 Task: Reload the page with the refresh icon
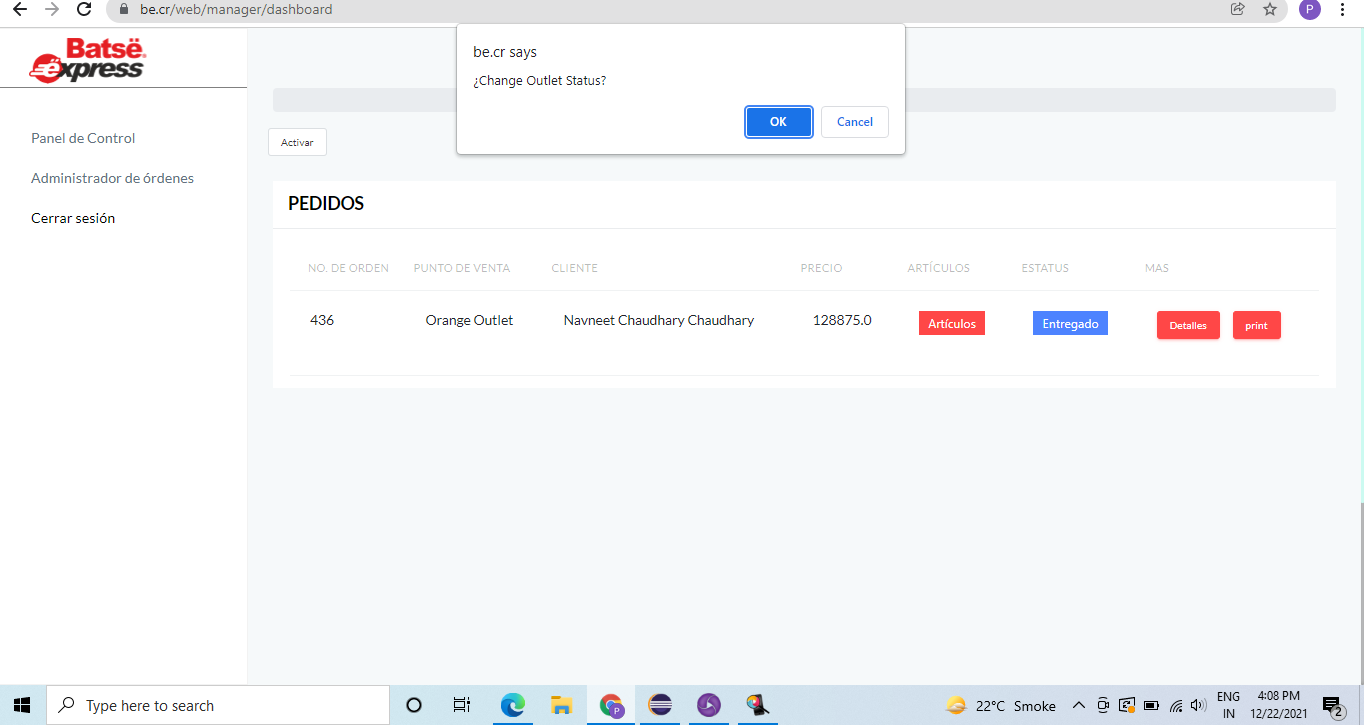[85, 9]
